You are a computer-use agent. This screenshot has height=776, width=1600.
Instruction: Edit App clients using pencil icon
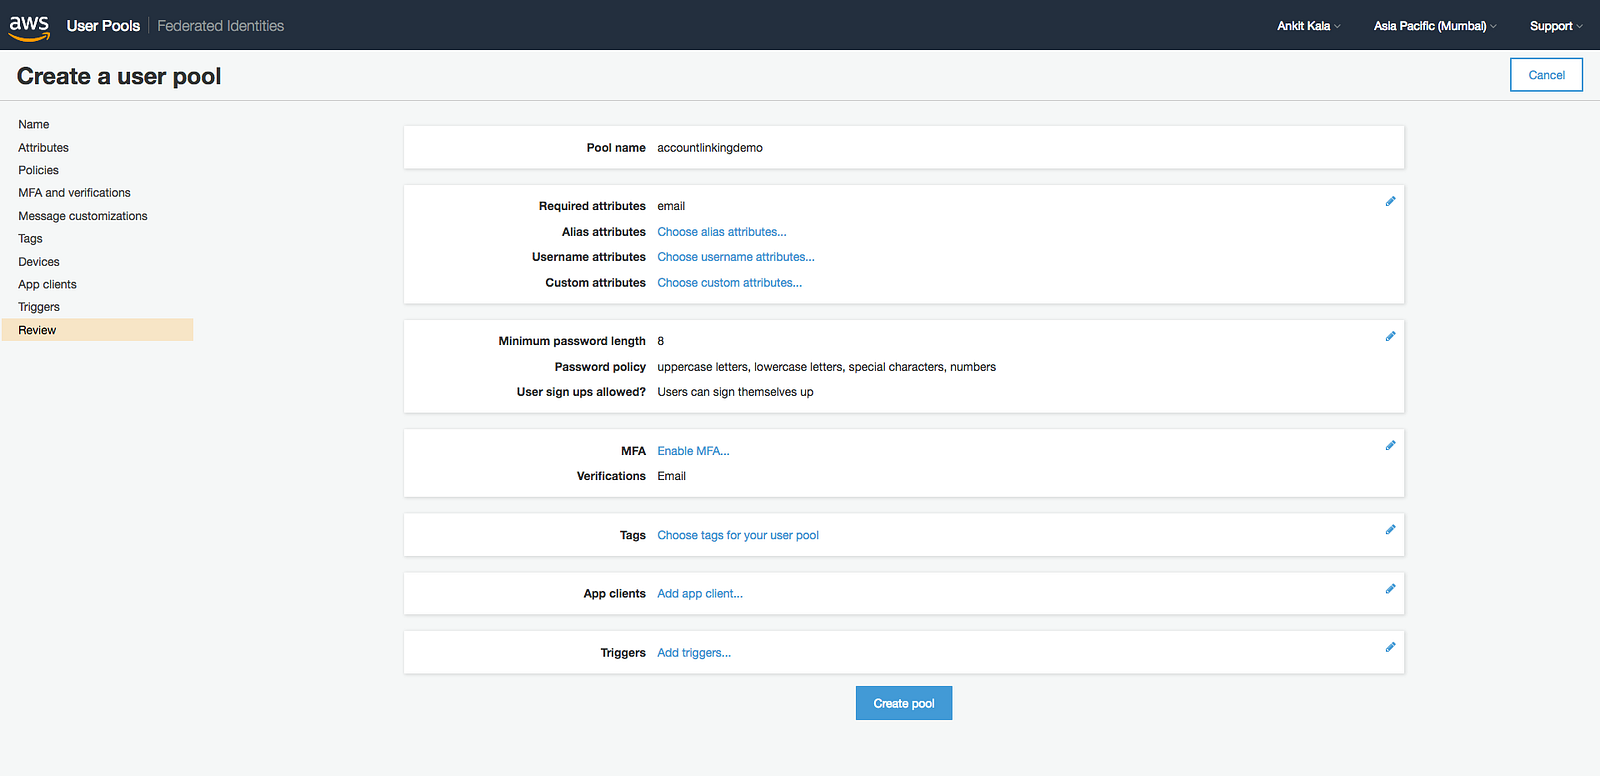(1390, 589)
